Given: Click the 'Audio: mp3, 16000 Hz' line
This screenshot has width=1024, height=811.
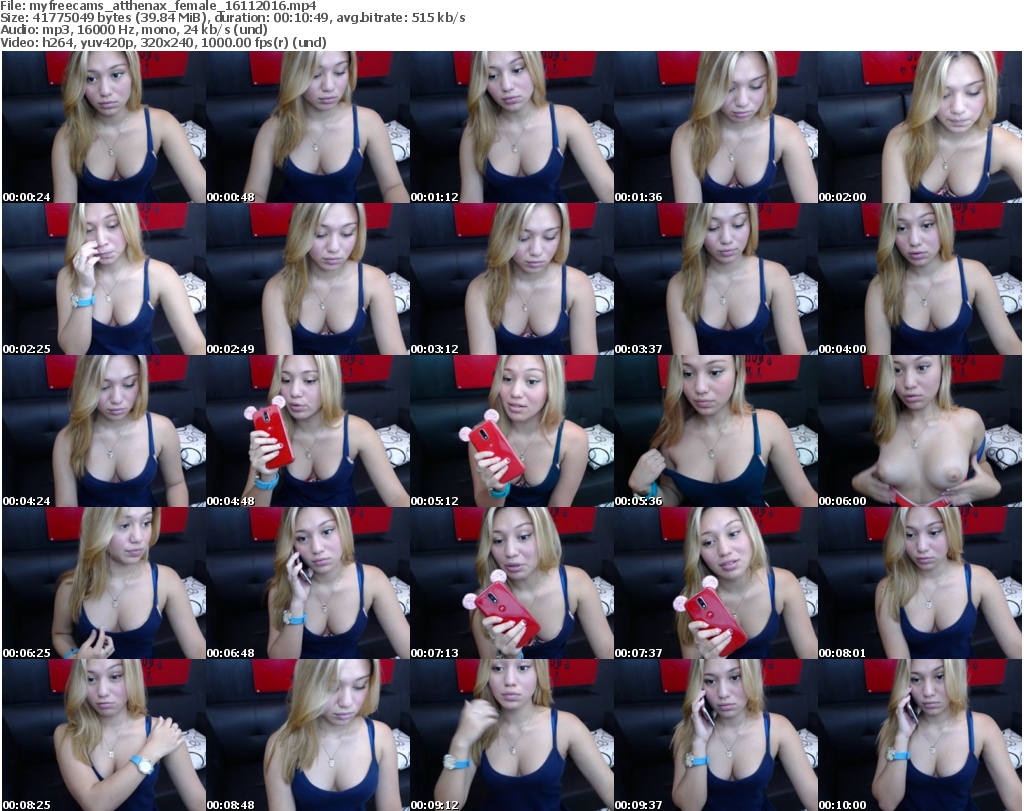Looking at the screenshot, I should click(134, 30).
